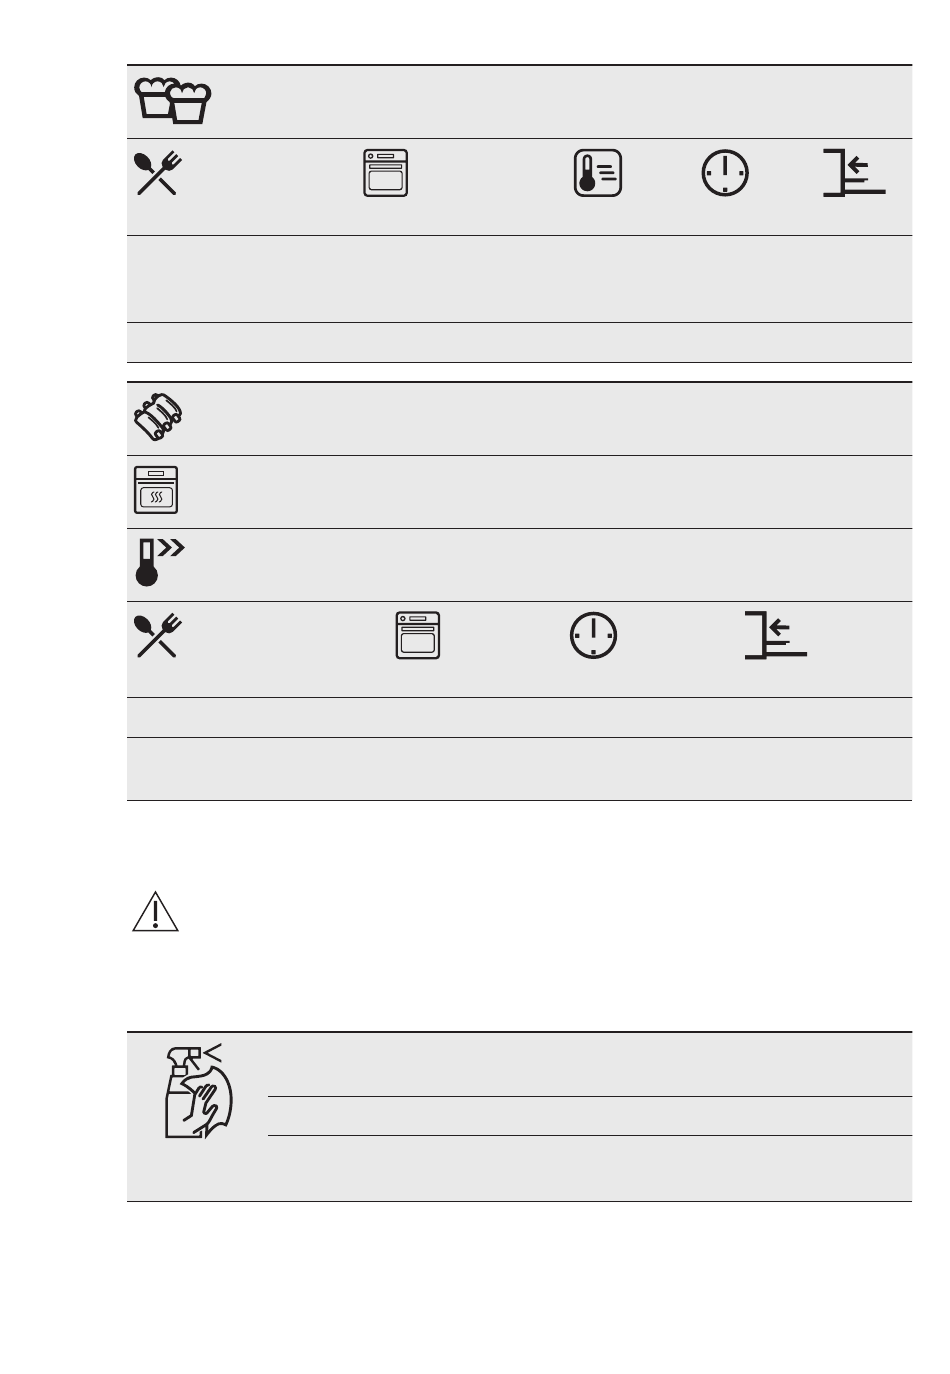Image resolution: width=950 pixels, height=1374 pixels.
Task: Select the cleaning spray bottle and cloth icon
Action: click(x=197, y=1090)
